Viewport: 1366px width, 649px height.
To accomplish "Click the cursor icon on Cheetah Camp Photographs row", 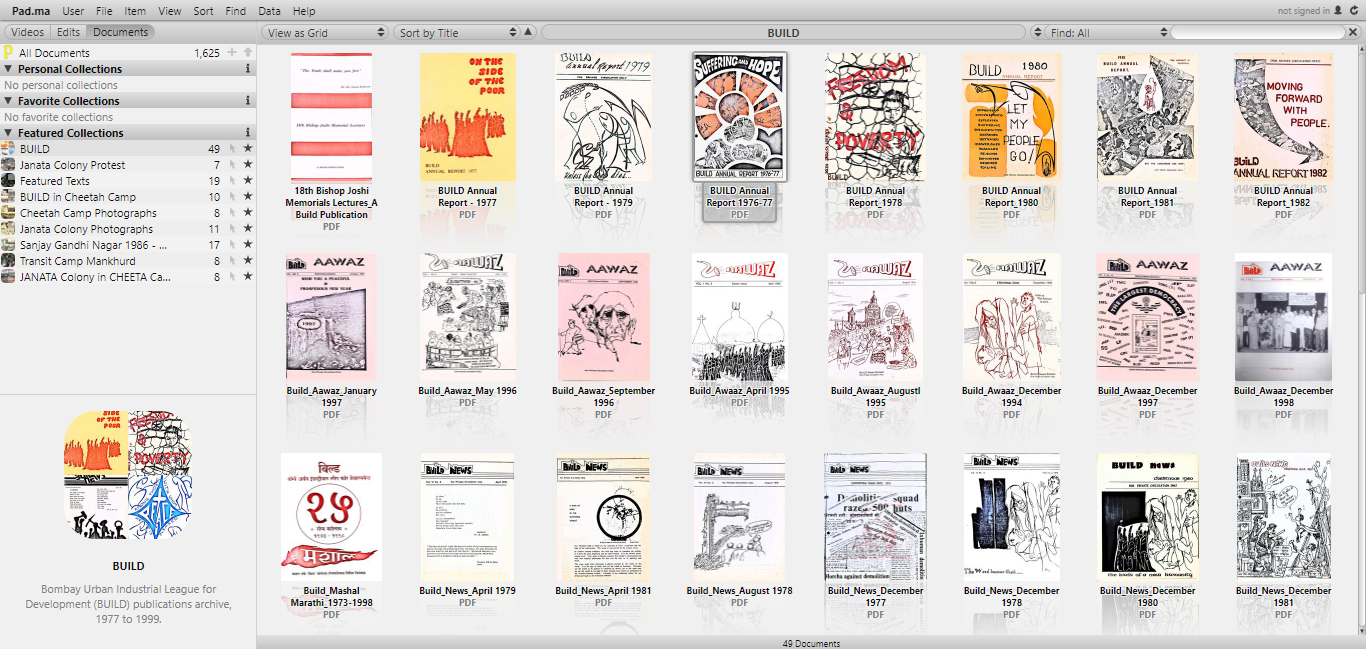I will pyautogui.click(x=232, y=213).
